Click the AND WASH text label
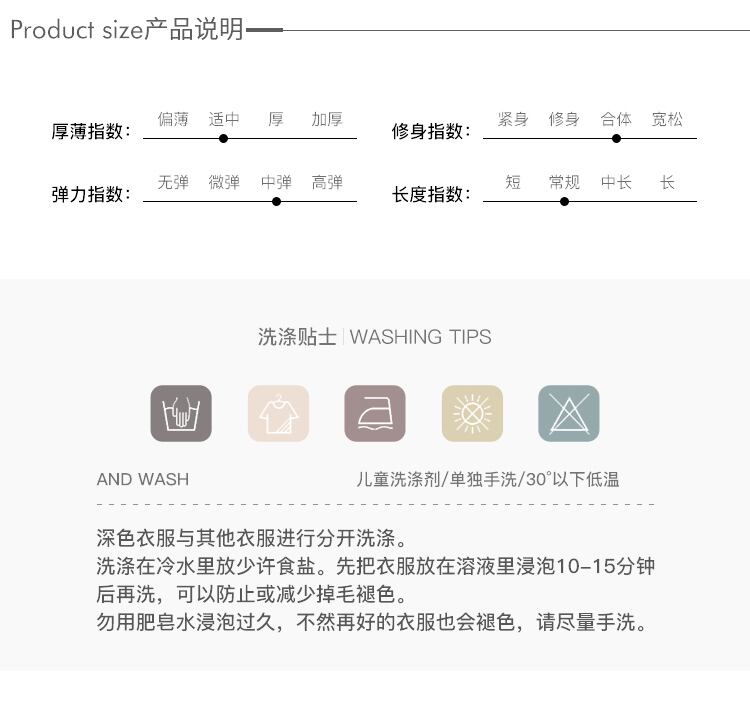This screenshot has height=728, width=750. (143, 479)
